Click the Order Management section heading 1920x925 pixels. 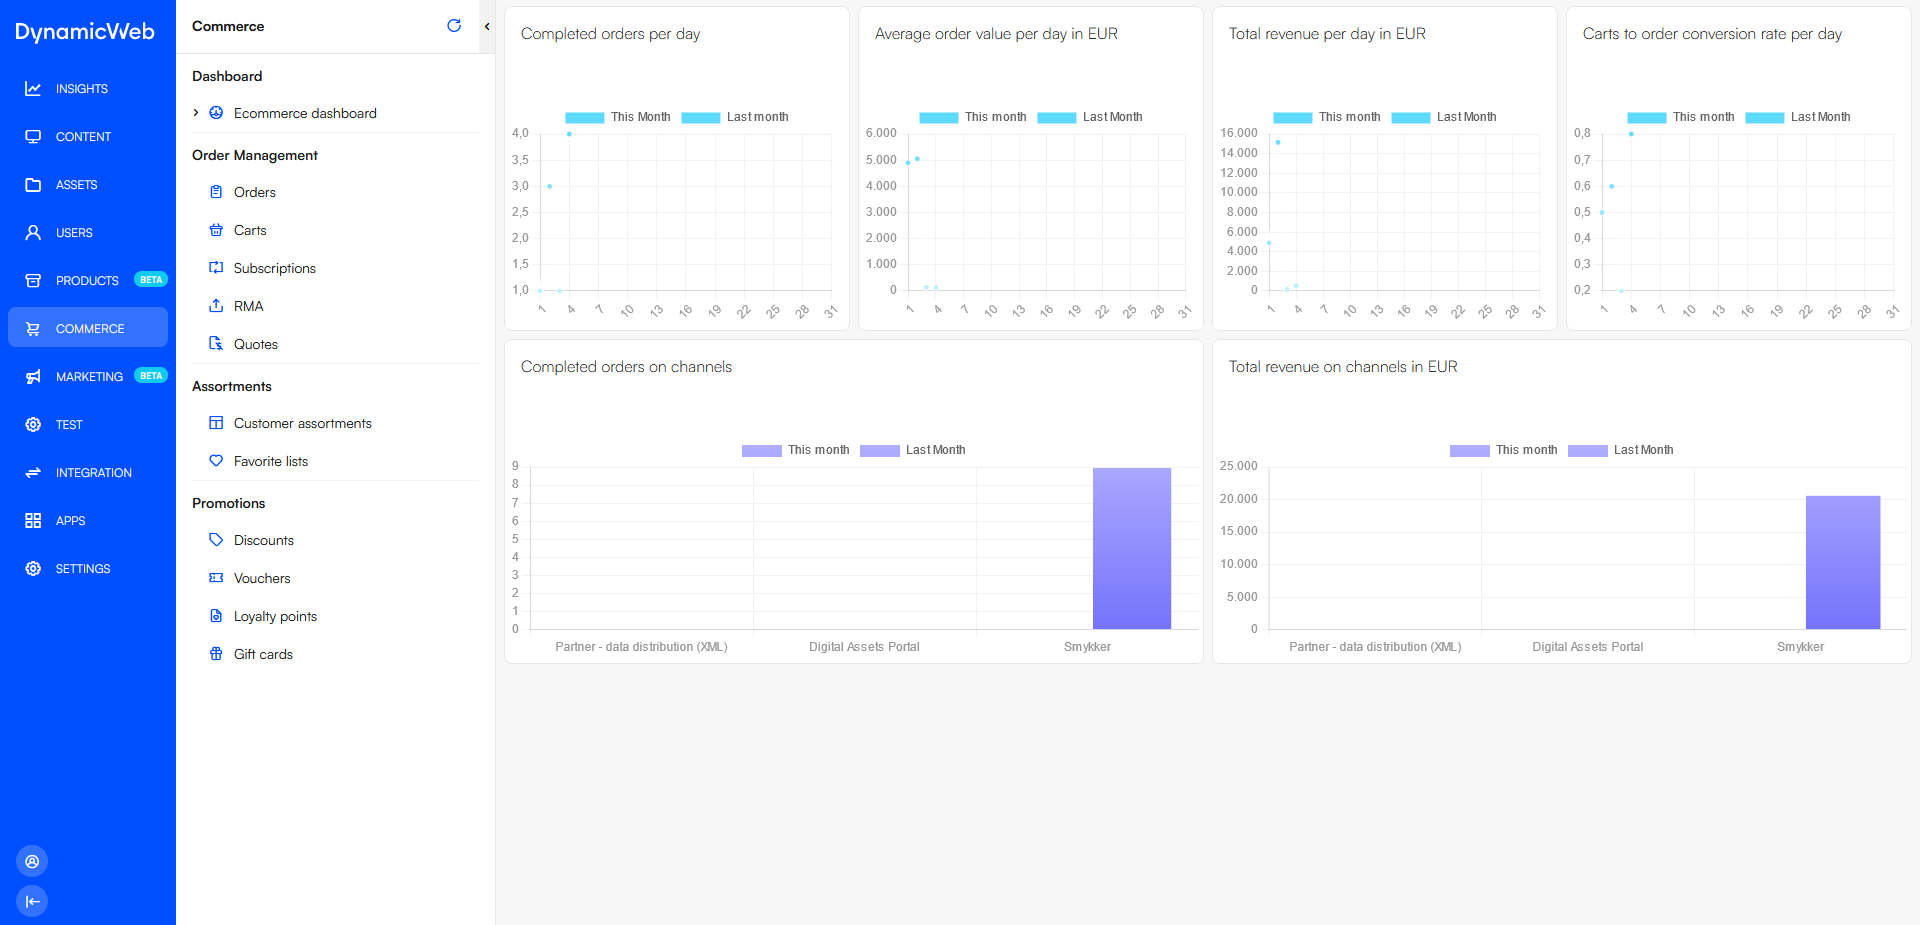click(255, 155)
